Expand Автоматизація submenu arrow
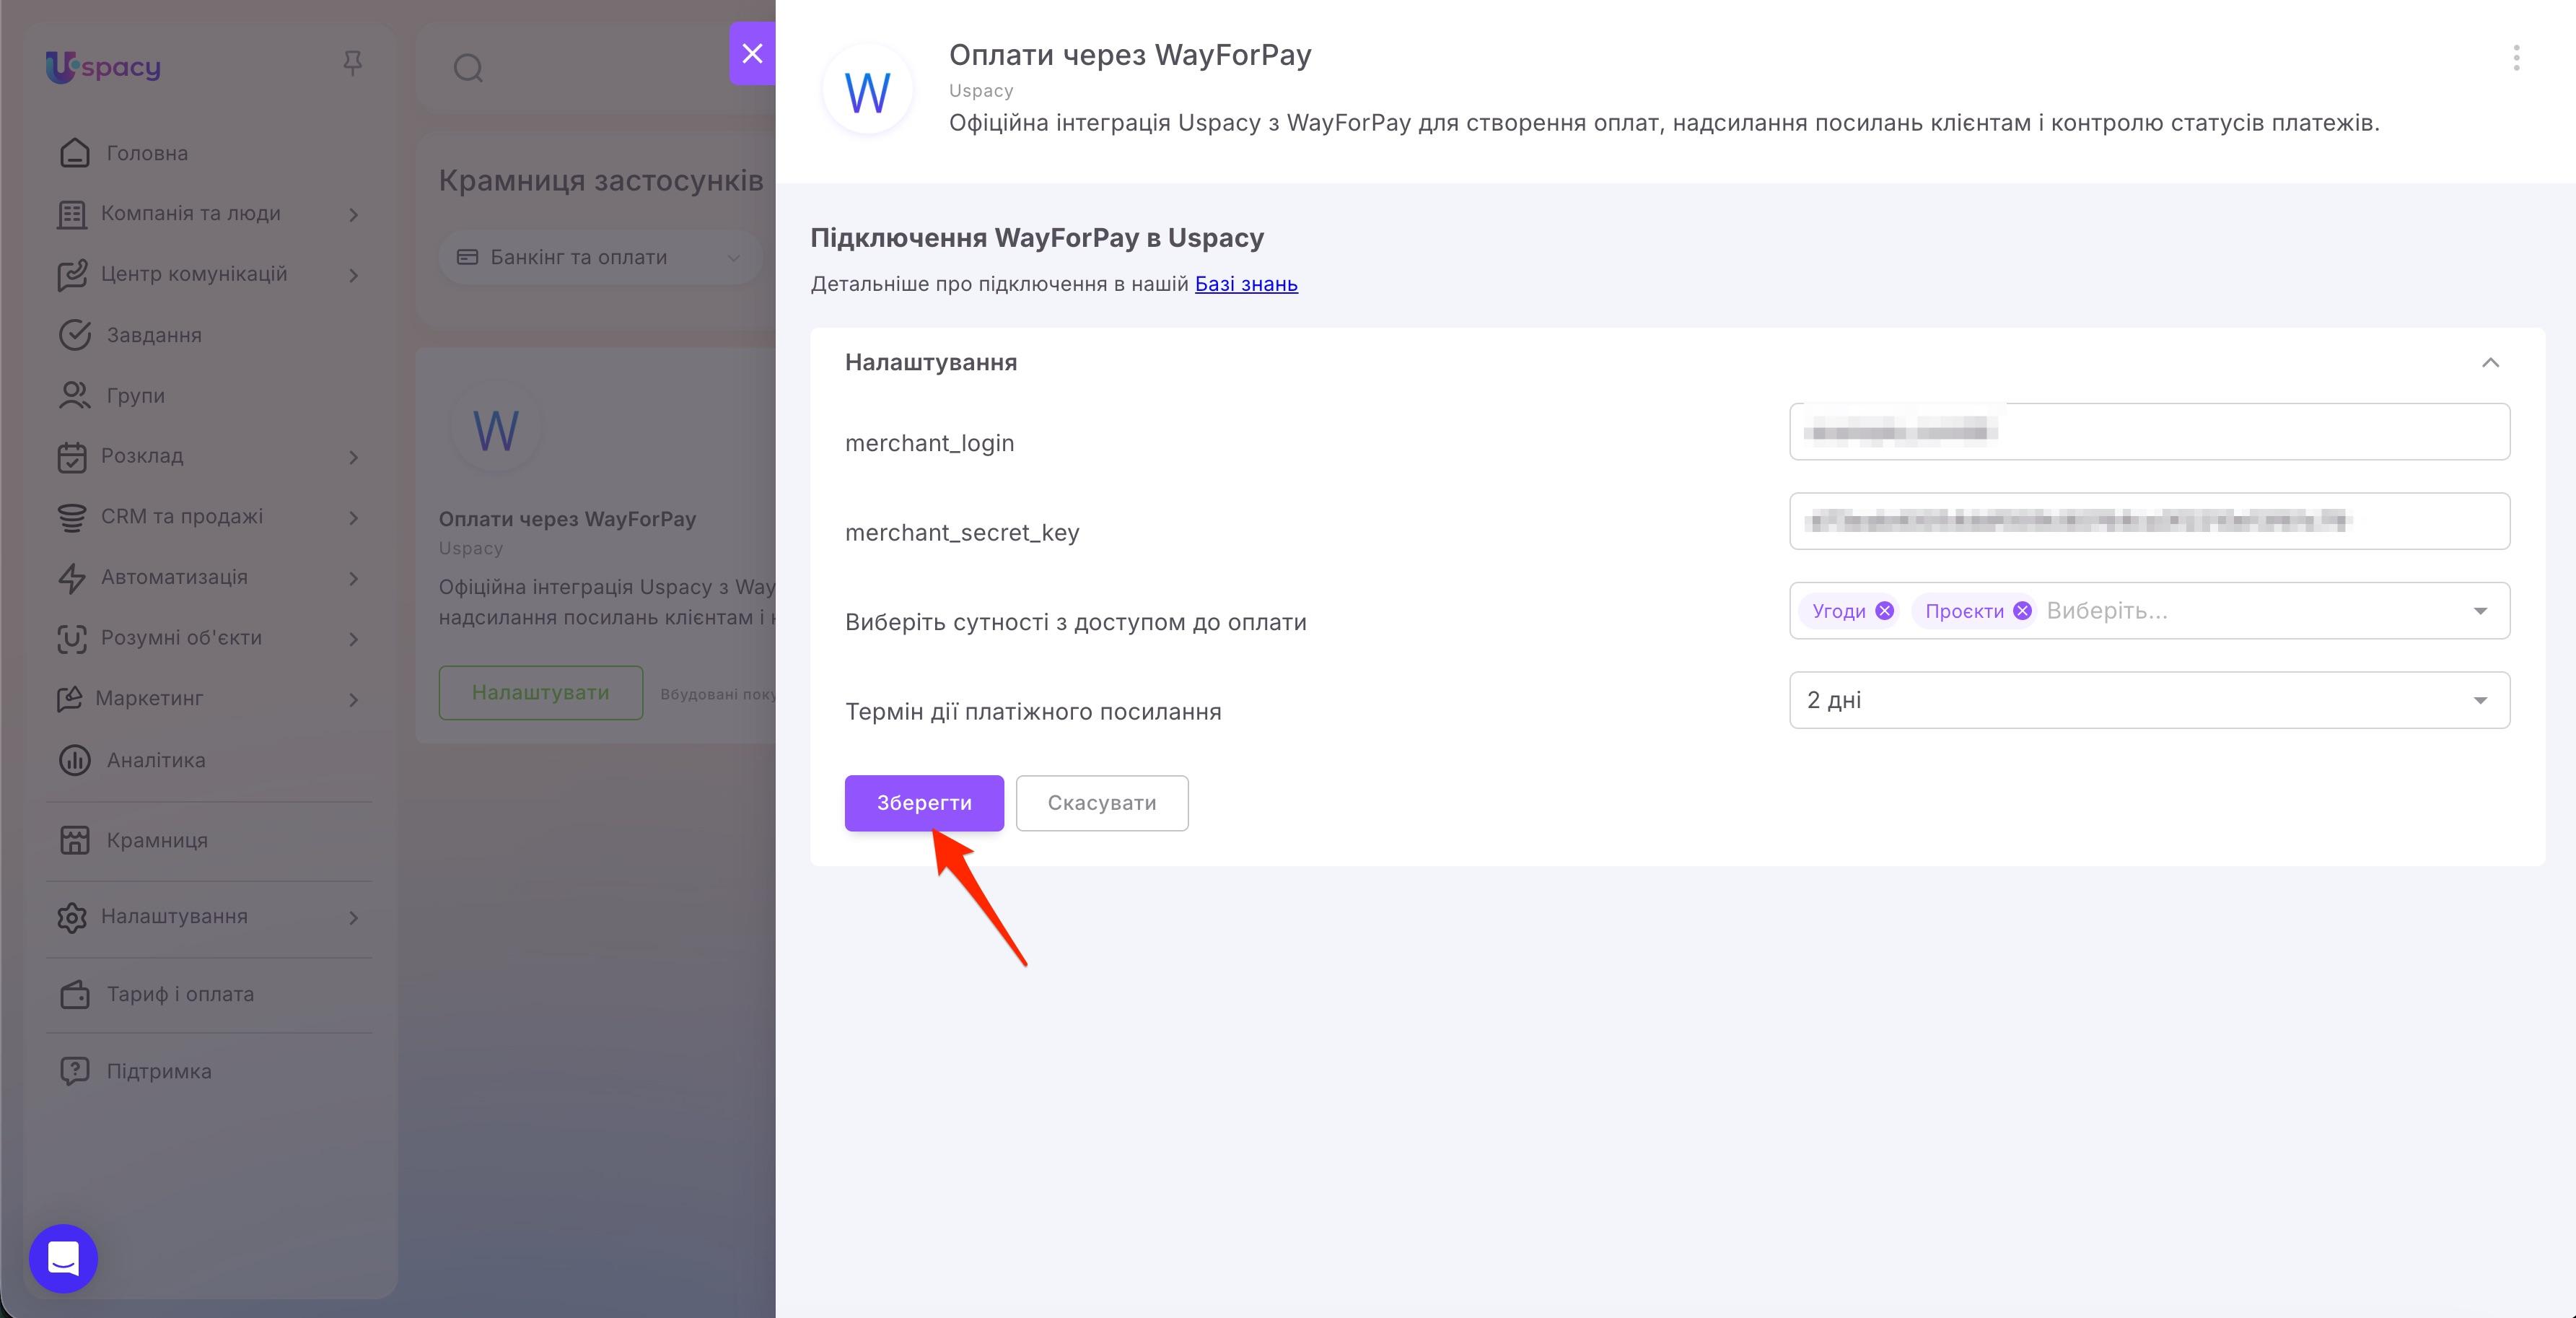Image resolution: width=2576 pixels, height=1318 pixels. pyautogui.click(x=353, y=579)
